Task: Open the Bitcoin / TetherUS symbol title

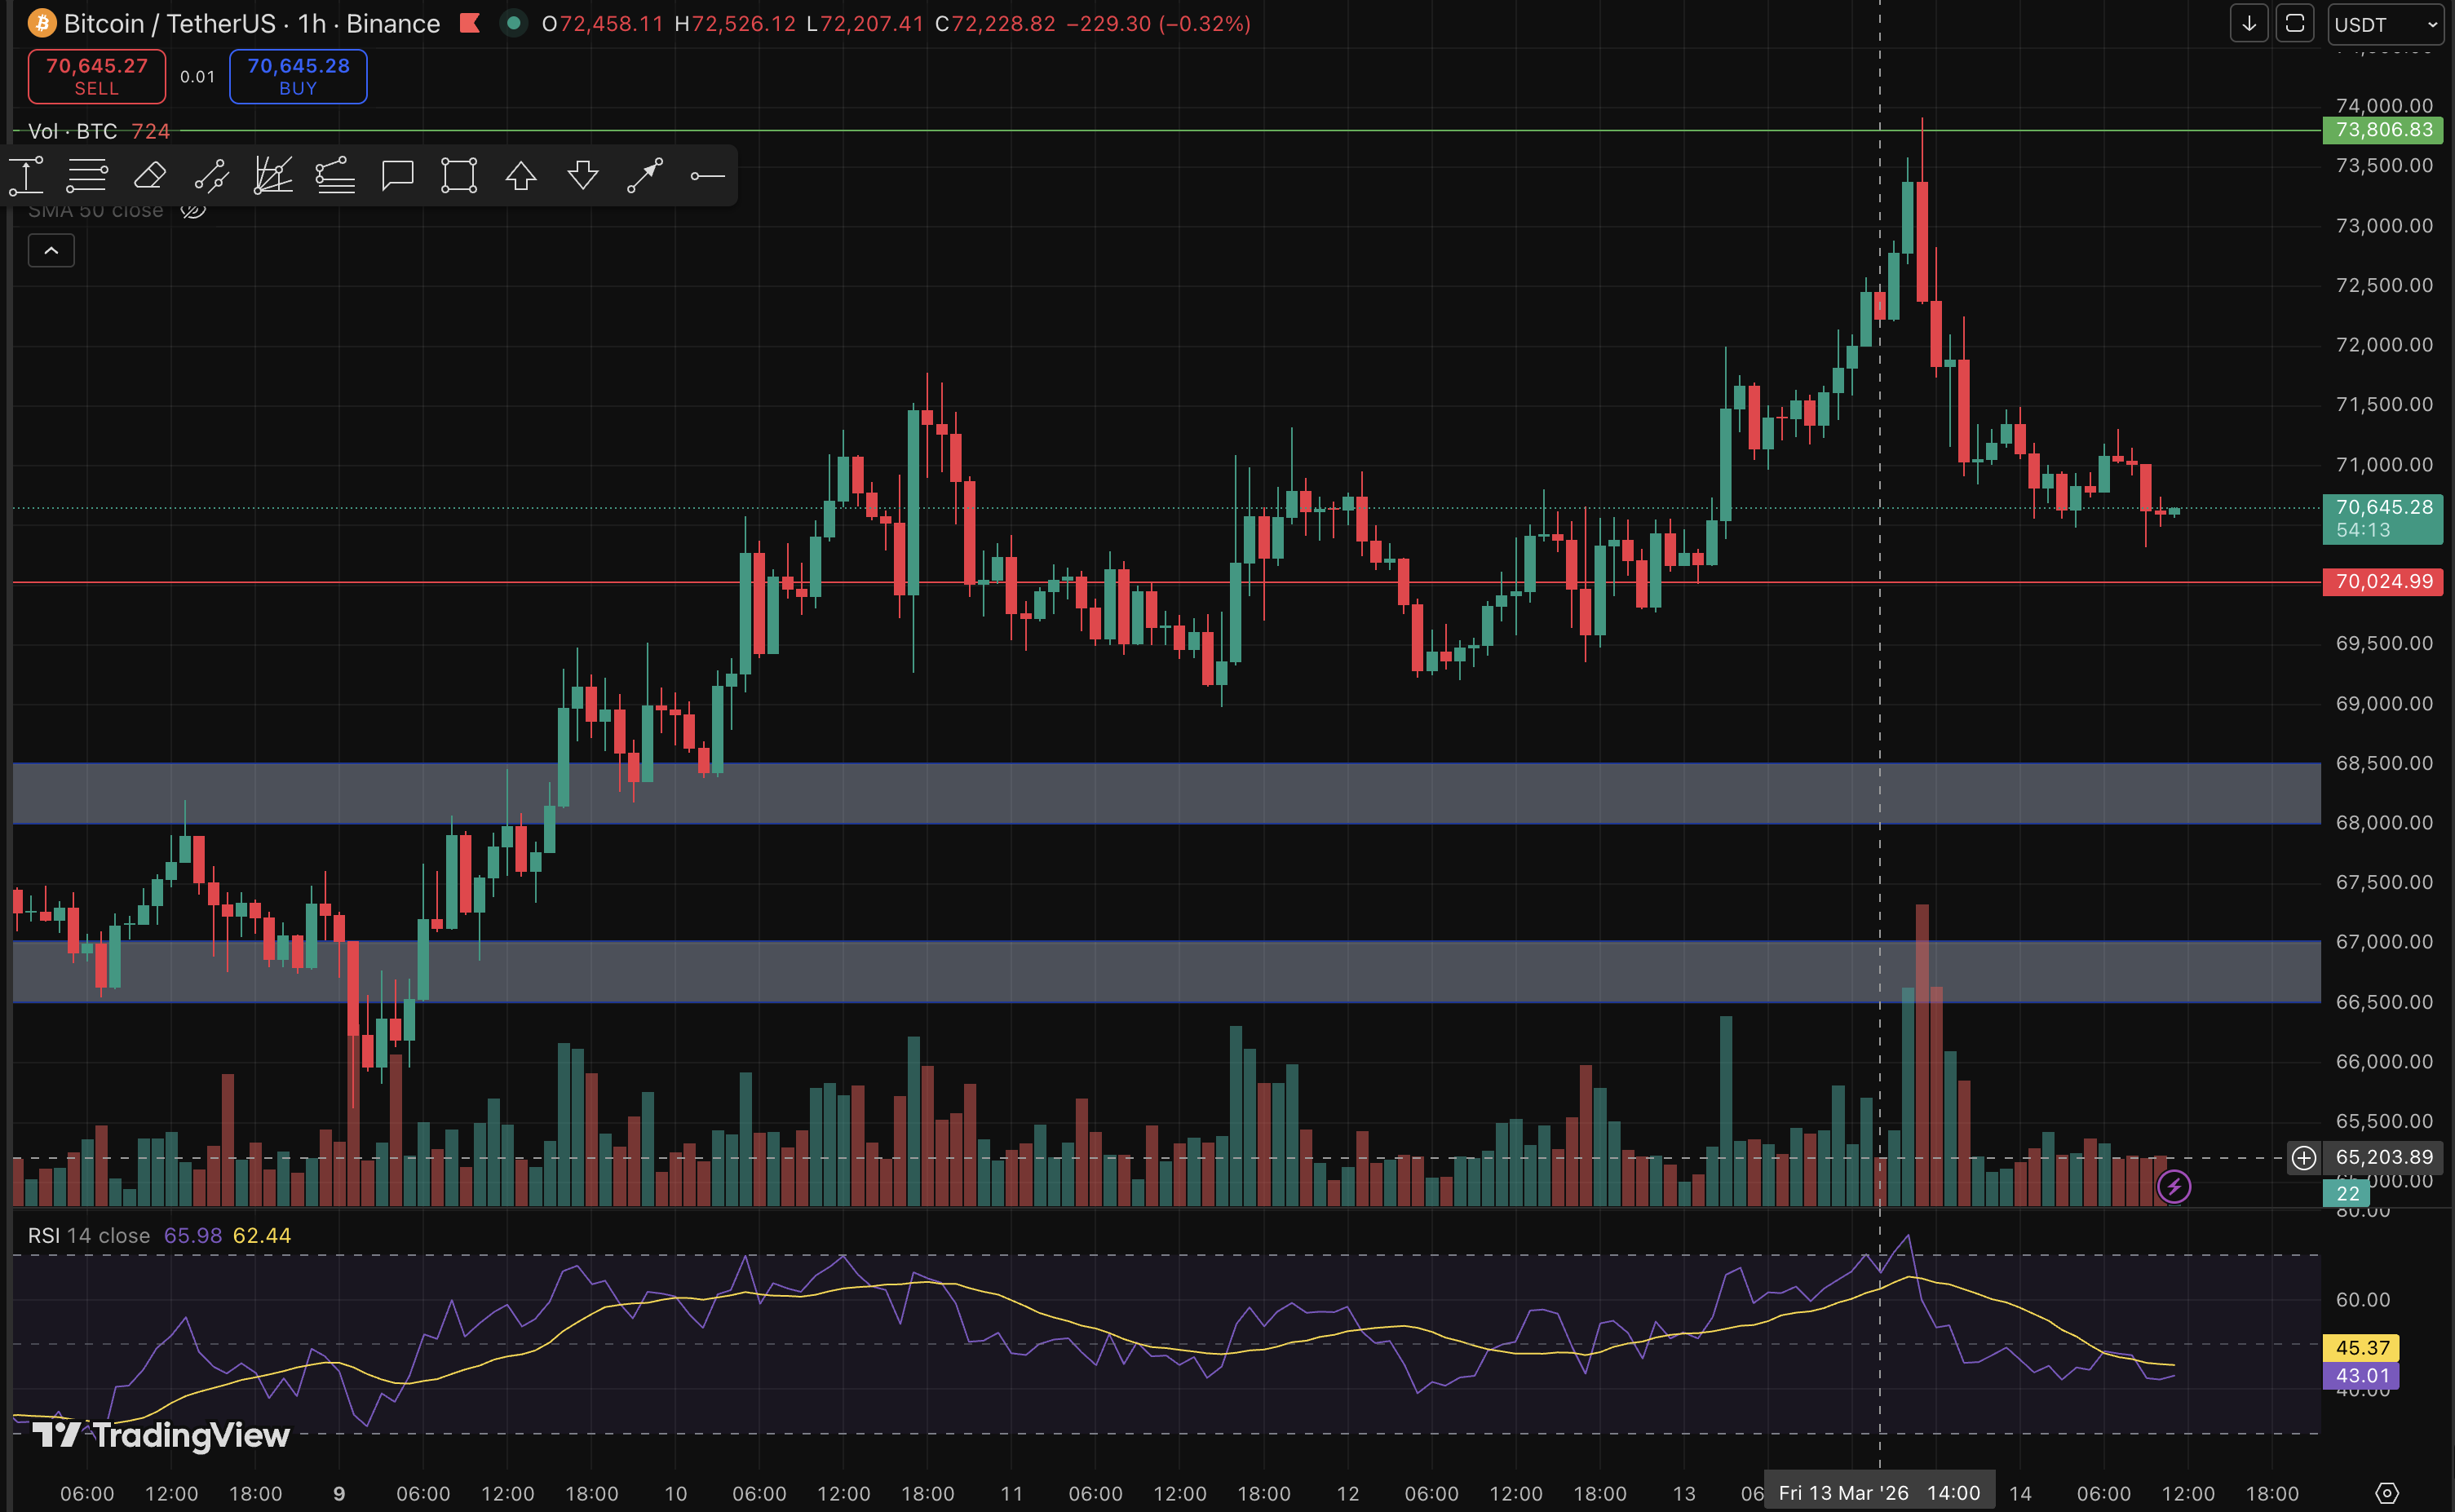Action: tap(170, 23)
